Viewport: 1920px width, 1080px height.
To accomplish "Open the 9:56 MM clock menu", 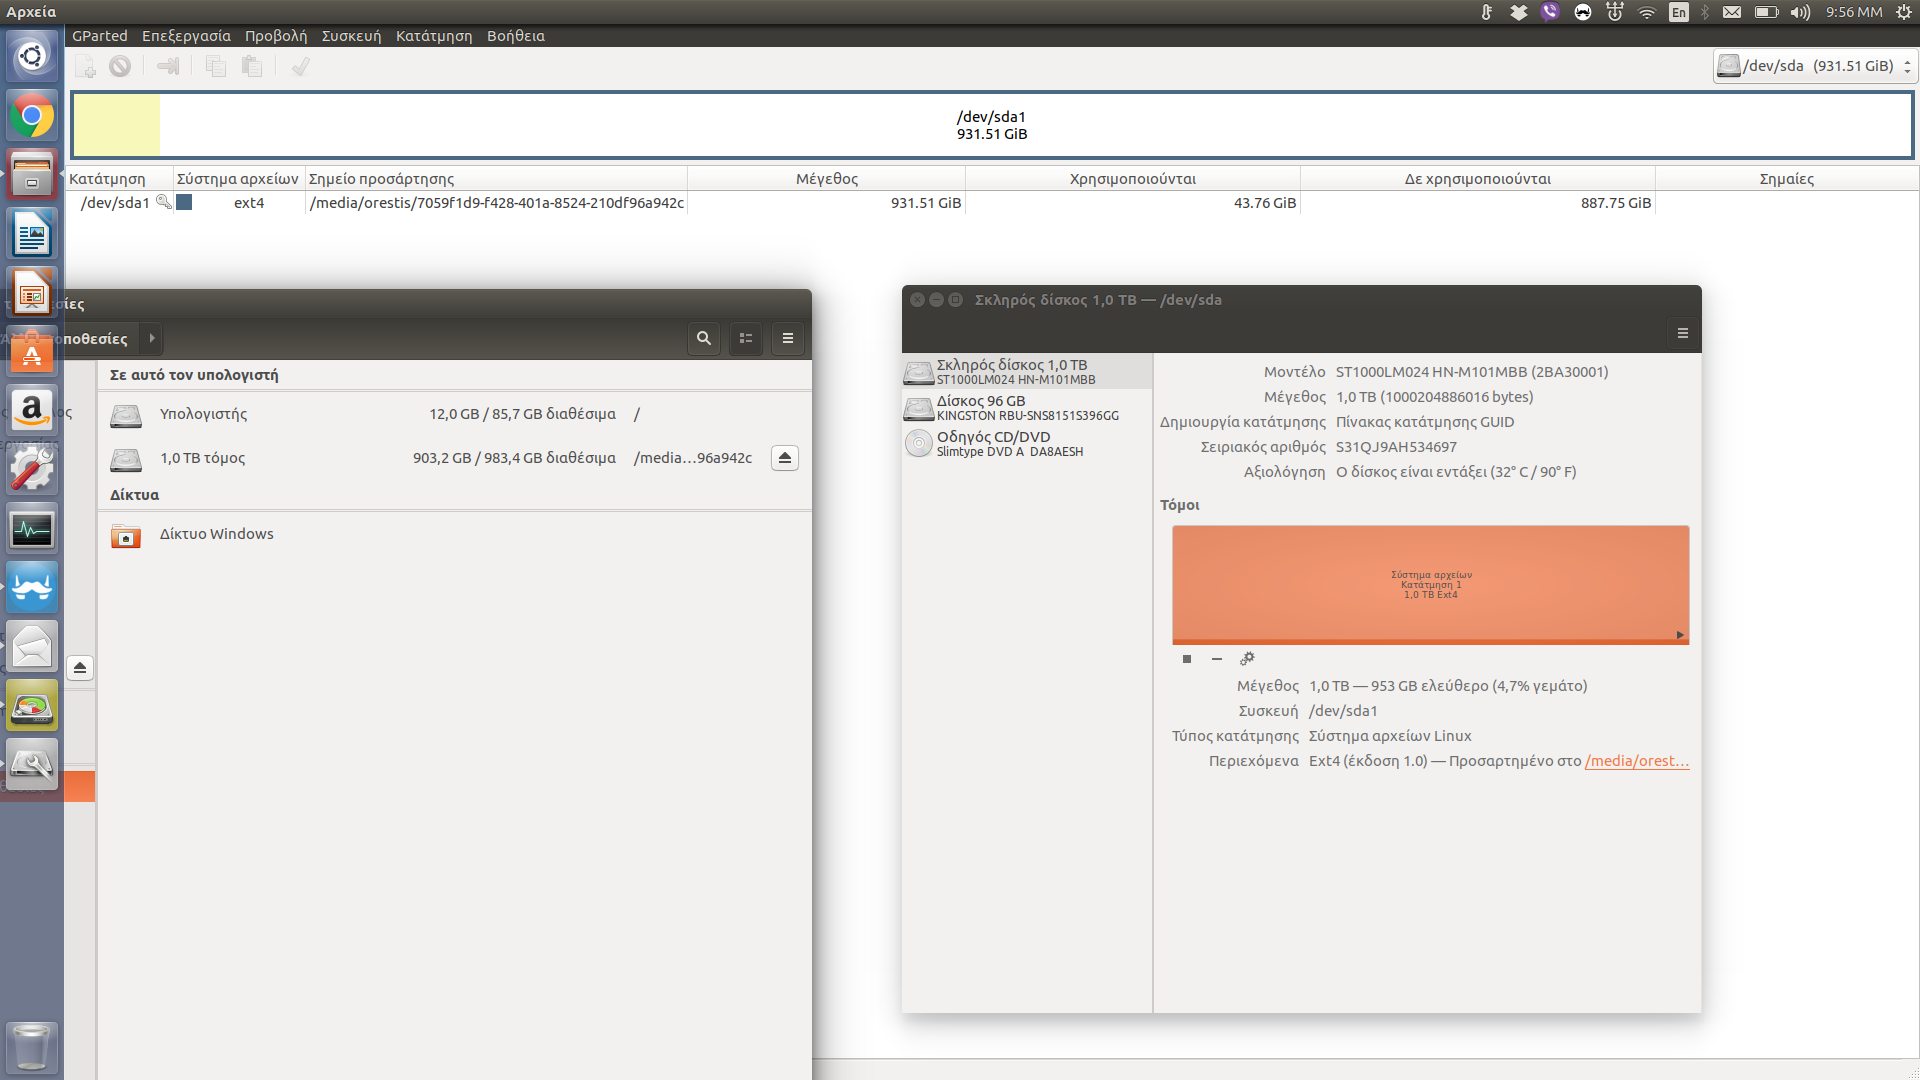I will pyautogui.click(x=1854, y=12).
